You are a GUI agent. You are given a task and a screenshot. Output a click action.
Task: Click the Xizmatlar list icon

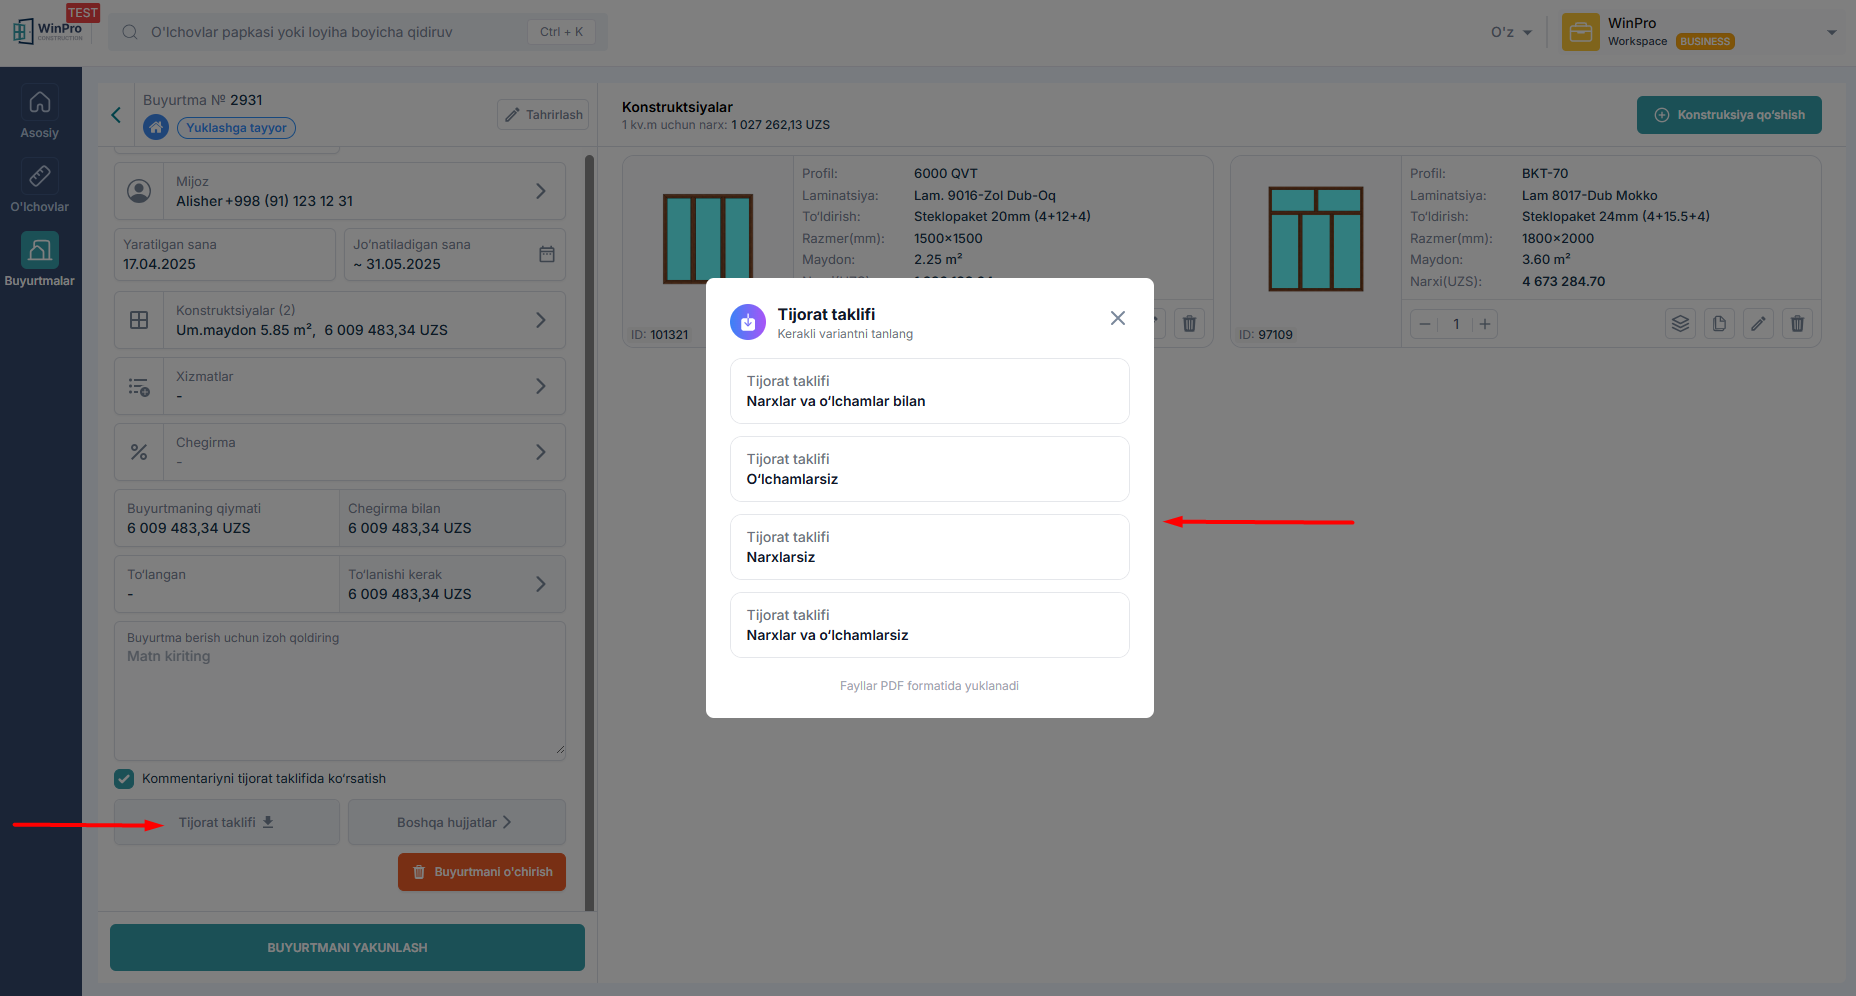(139, 386)
